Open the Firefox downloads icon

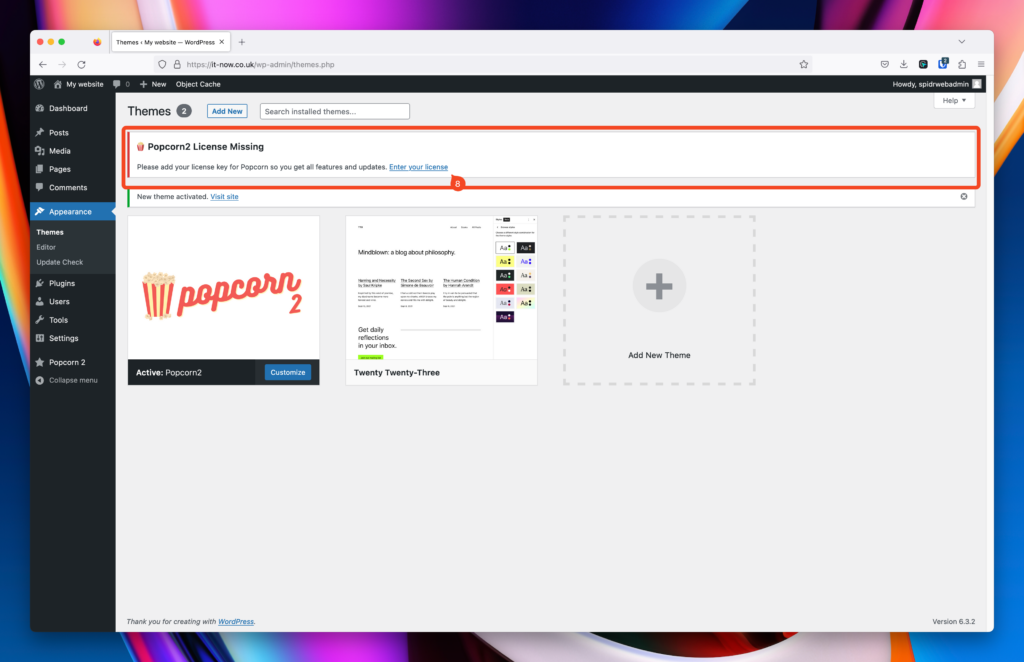[x=904, y=64]
